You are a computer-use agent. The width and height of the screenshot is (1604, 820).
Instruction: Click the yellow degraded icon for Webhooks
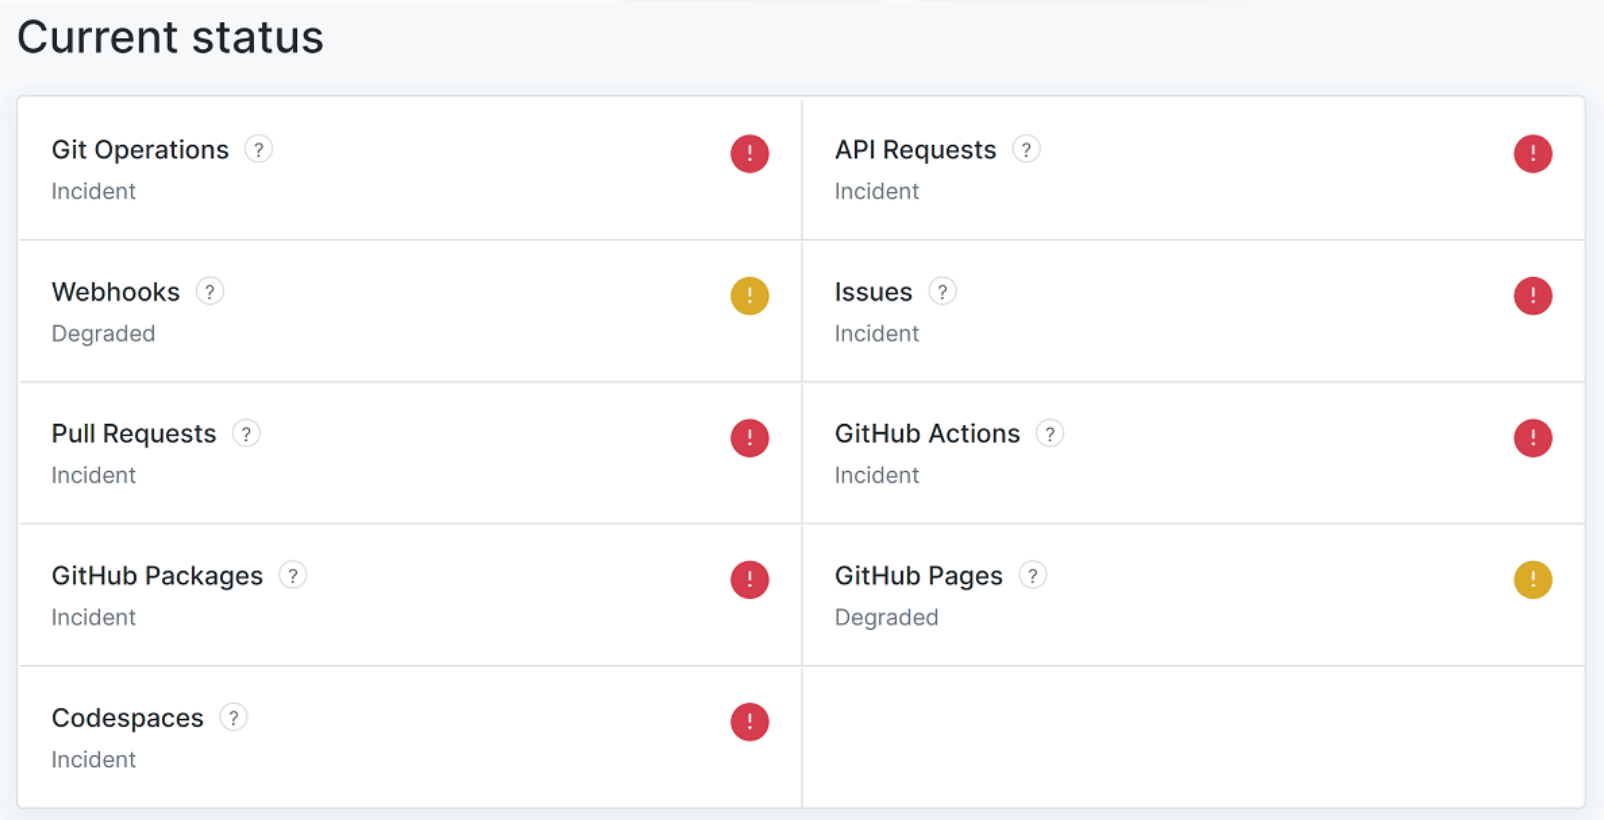pos(749,296)
